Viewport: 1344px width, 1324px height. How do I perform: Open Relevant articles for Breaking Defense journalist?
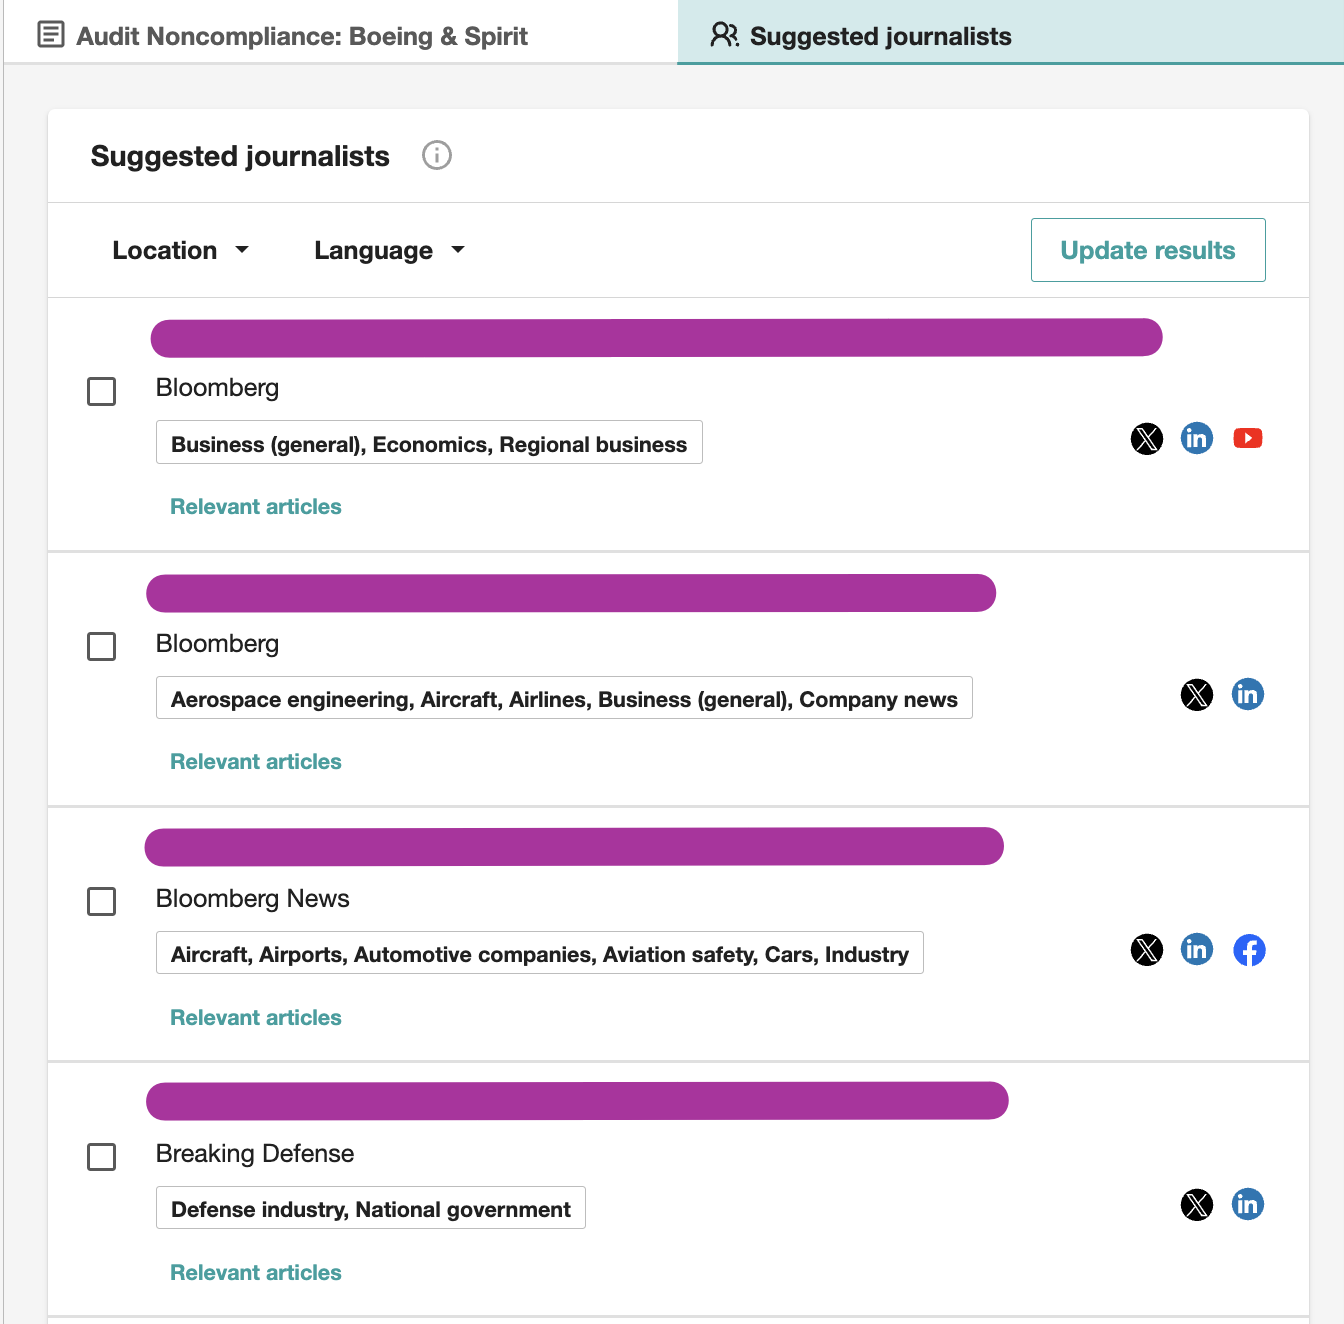click(x=256, y=1272)
